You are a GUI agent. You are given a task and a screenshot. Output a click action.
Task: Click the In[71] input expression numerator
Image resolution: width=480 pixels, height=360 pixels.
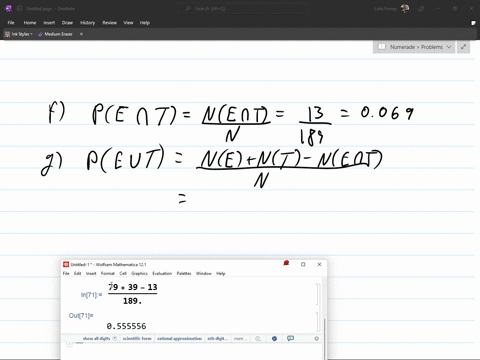tap(133, 287)
